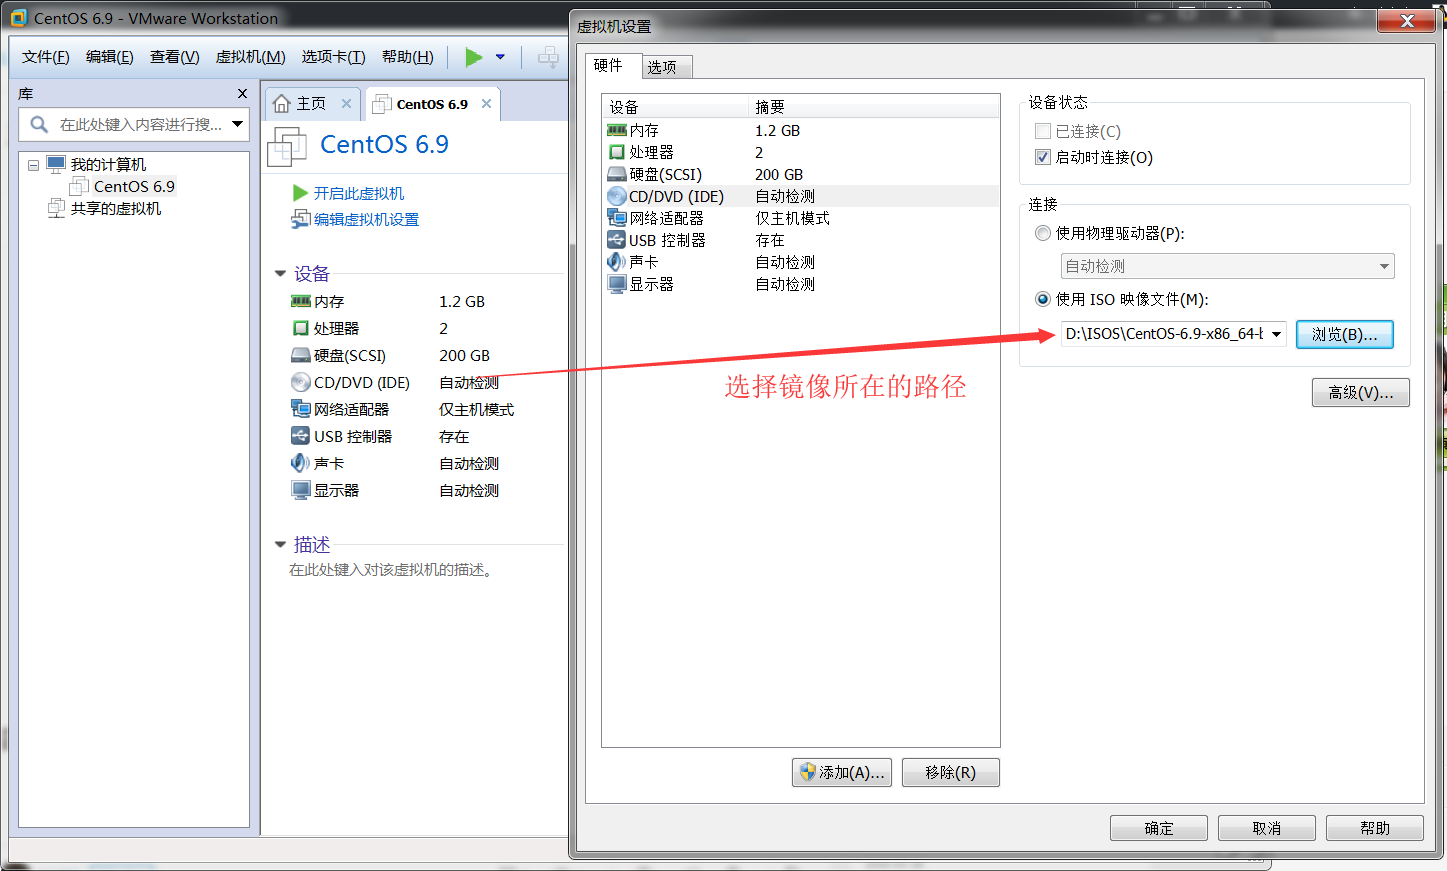Click the 我的计算机 computer icon in library

click(x=56, y=164)
